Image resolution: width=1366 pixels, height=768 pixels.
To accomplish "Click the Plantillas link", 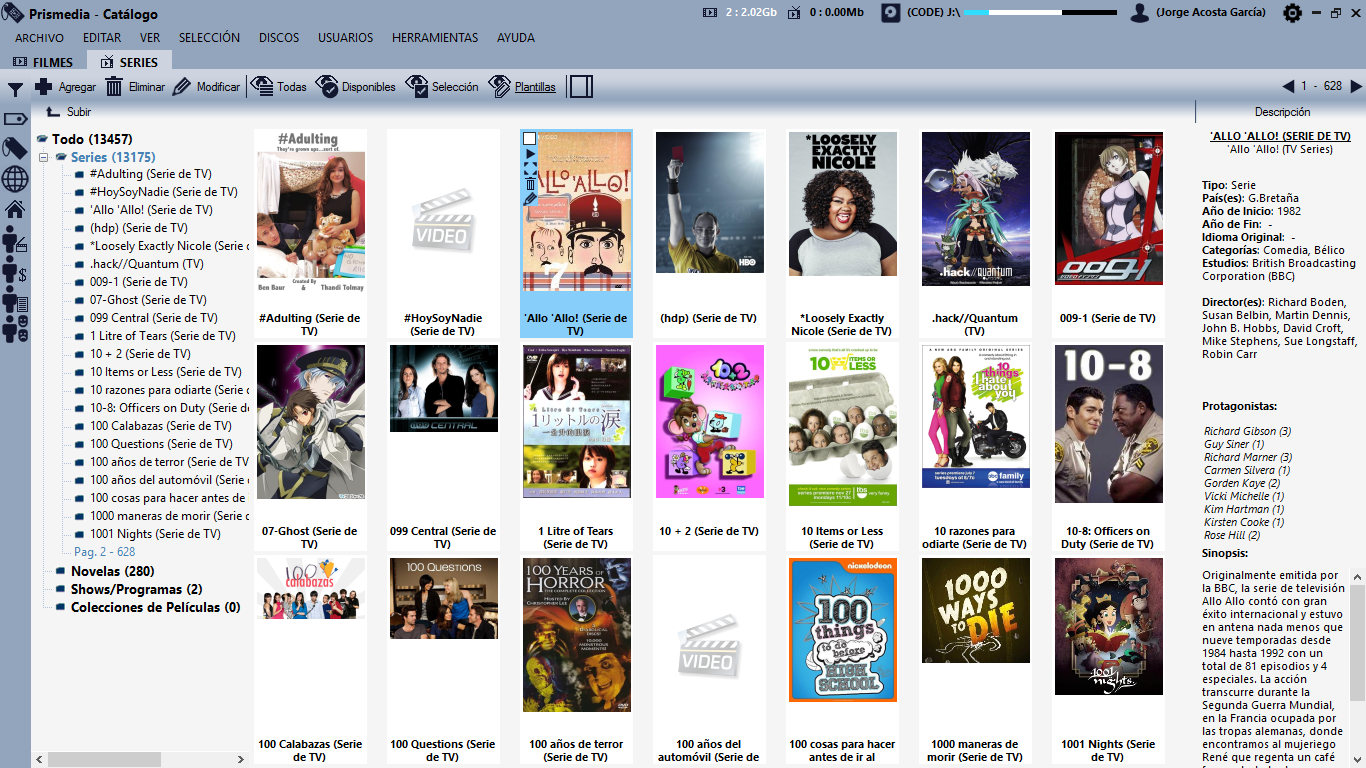I will point(534,87).
